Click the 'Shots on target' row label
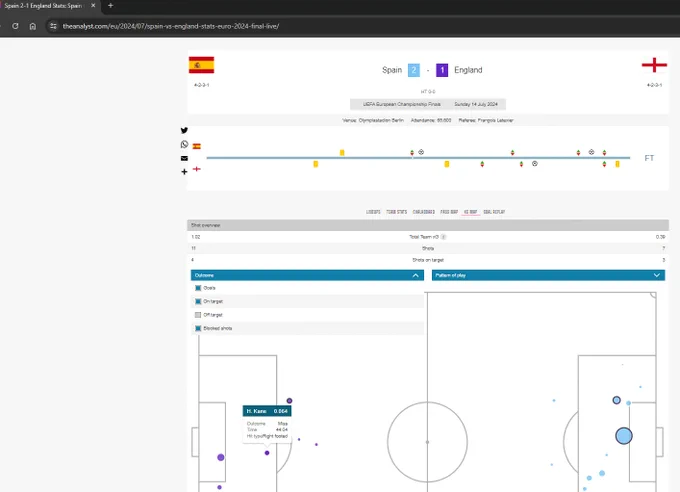 click(x=428, y=260)
